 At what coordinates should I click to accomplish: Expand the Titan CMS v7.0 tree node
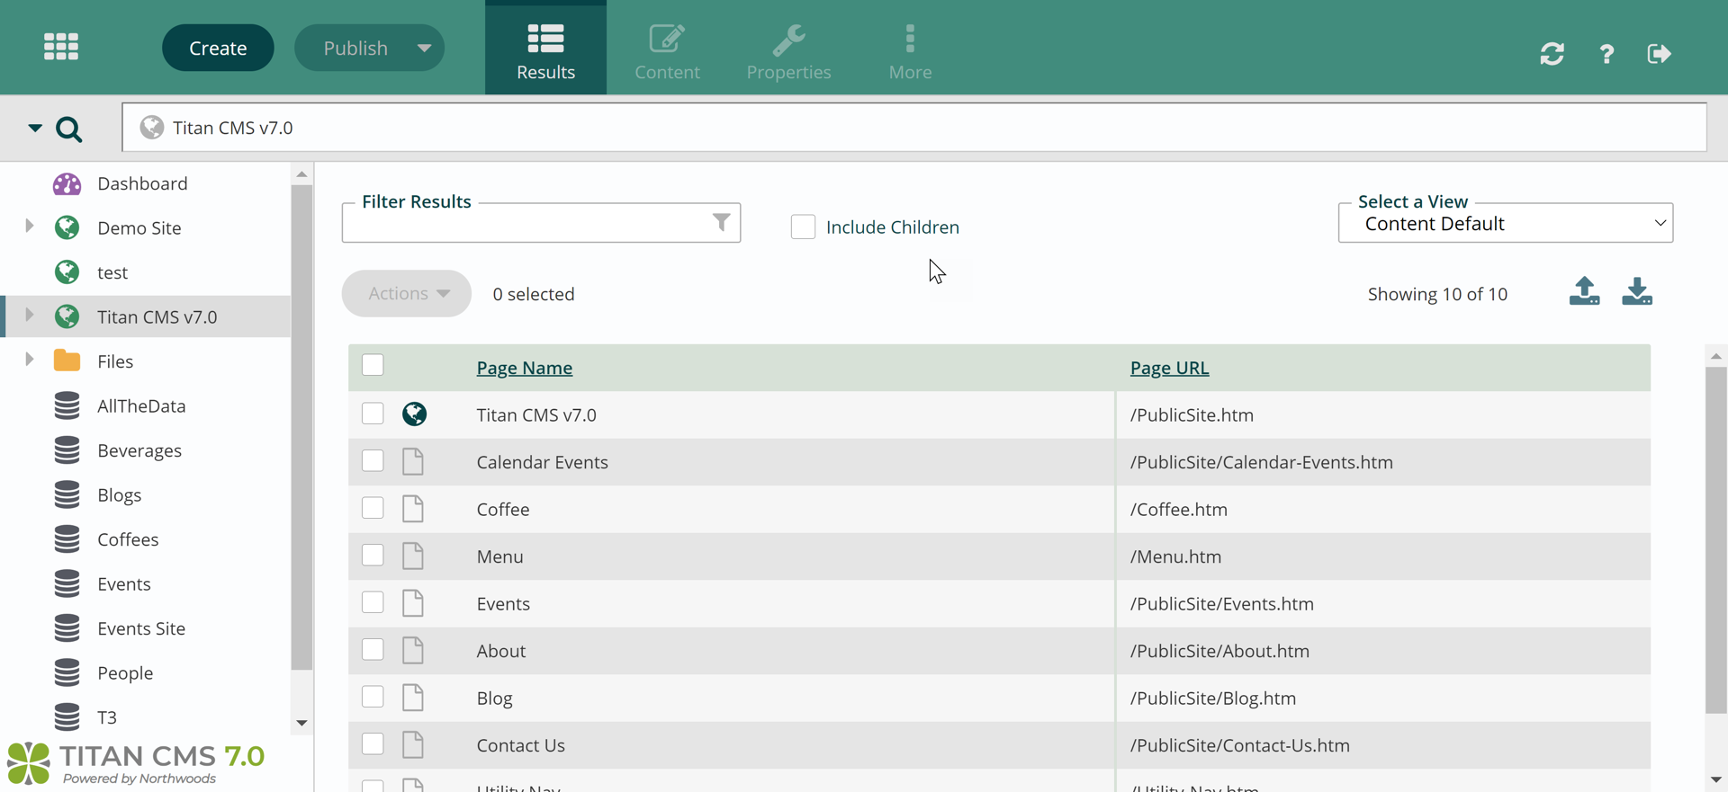[x=29, y=316]
